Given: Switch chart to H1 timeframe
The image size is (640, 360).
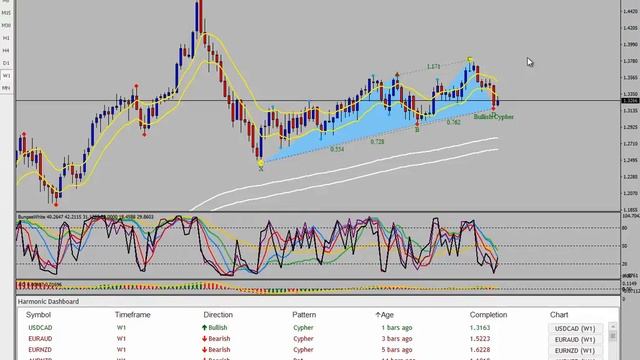Looking at the screenshot, I should coord(6,38).
